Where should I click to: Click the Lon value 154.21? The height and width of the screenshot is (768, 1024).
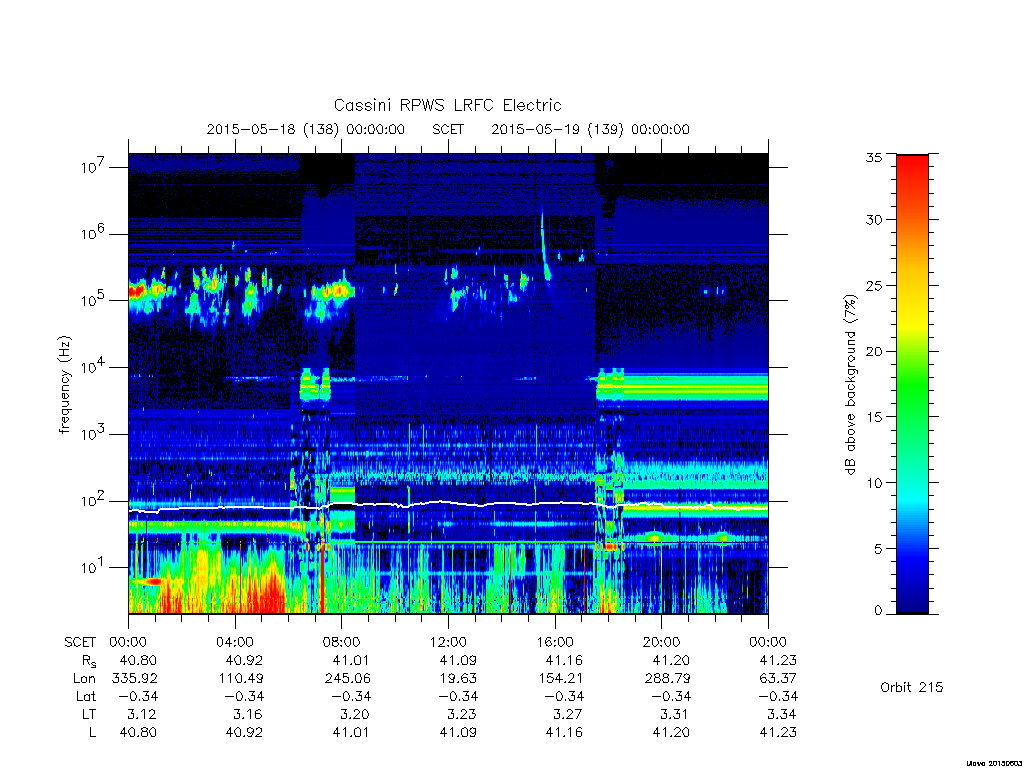(562, 678)
